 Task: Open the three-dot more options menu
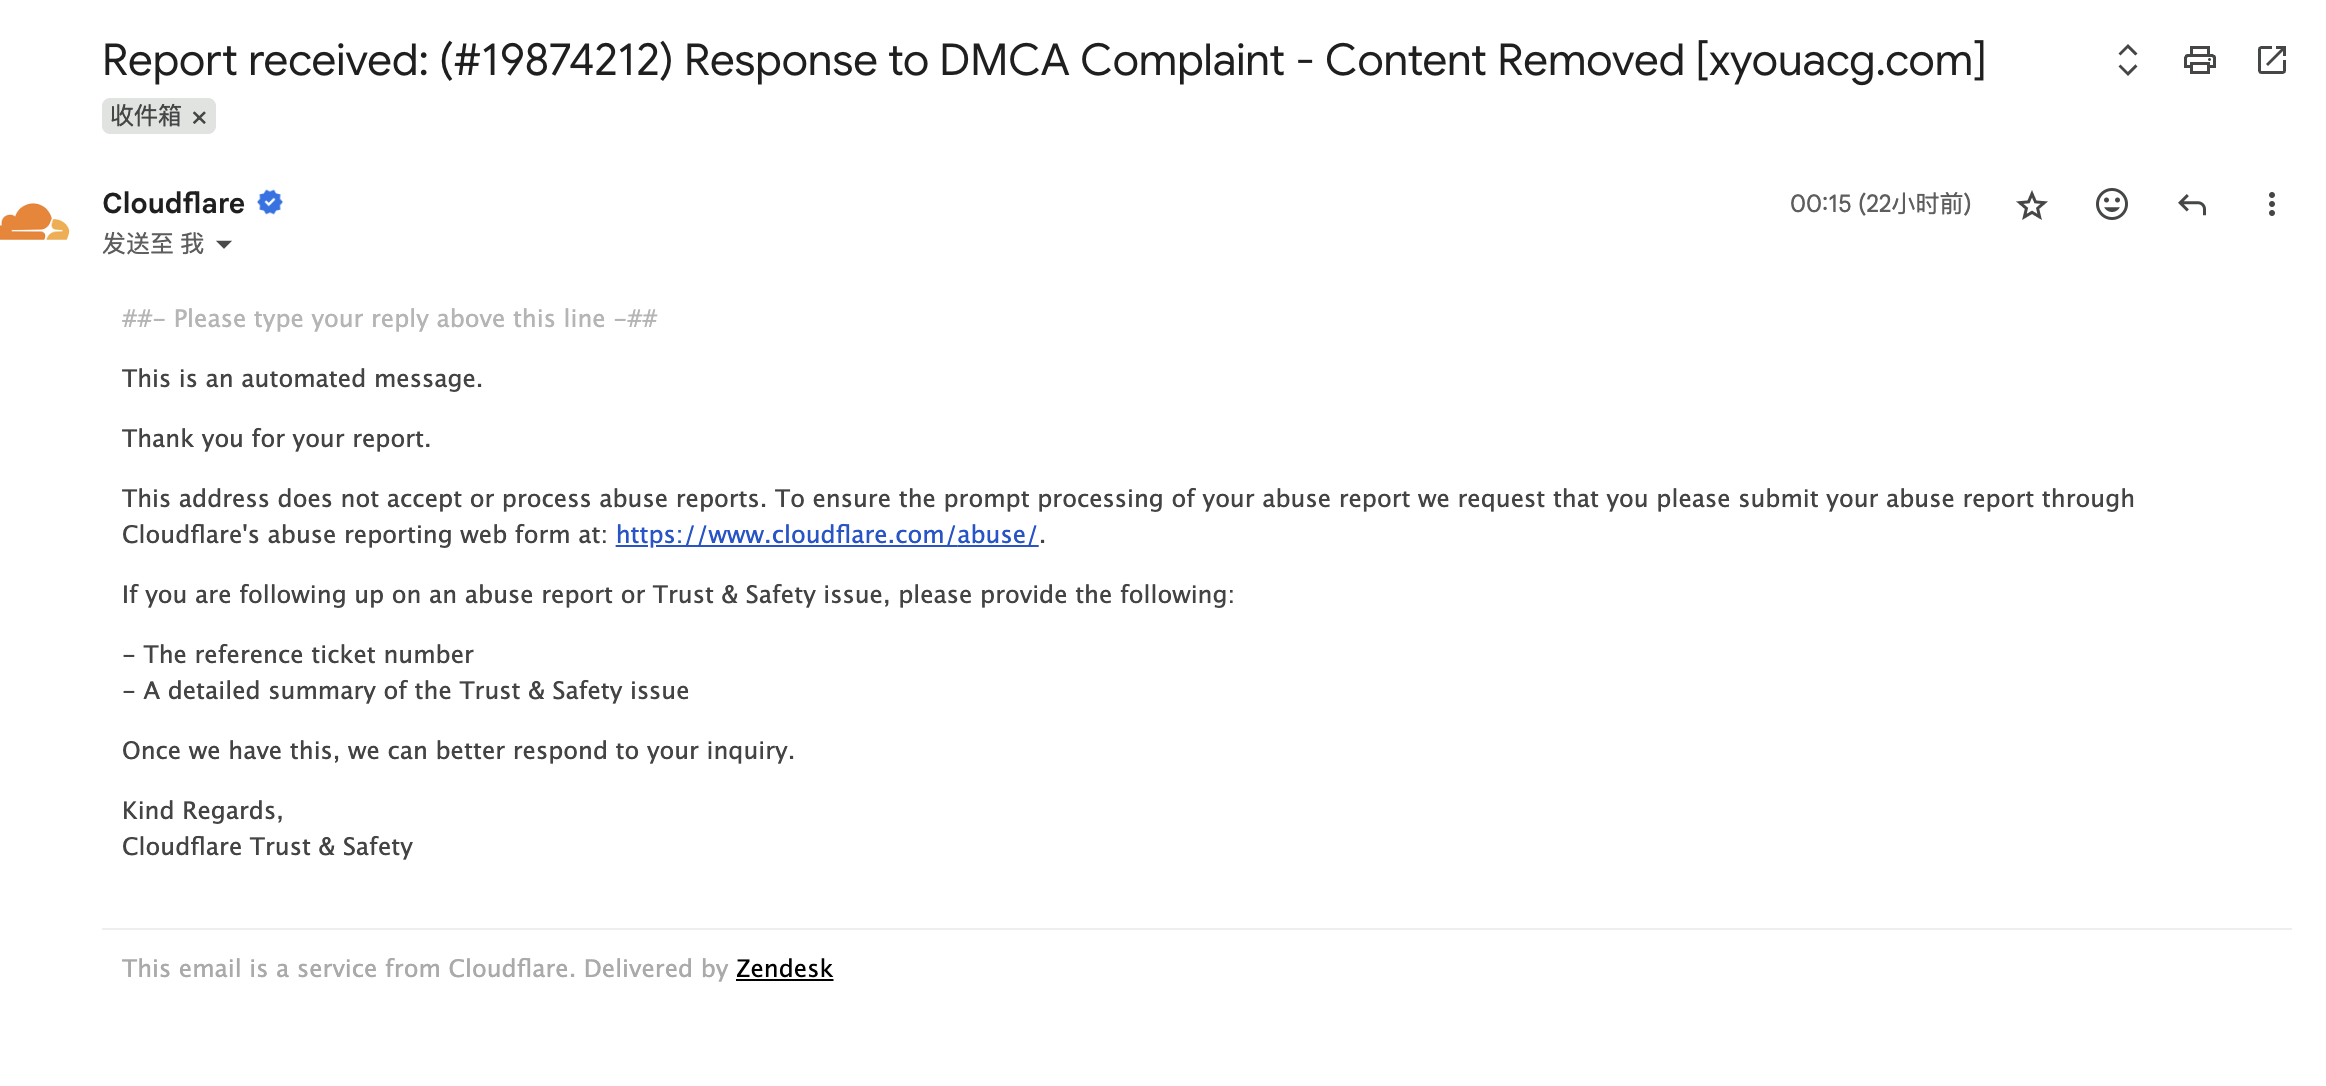point(2271,205)
